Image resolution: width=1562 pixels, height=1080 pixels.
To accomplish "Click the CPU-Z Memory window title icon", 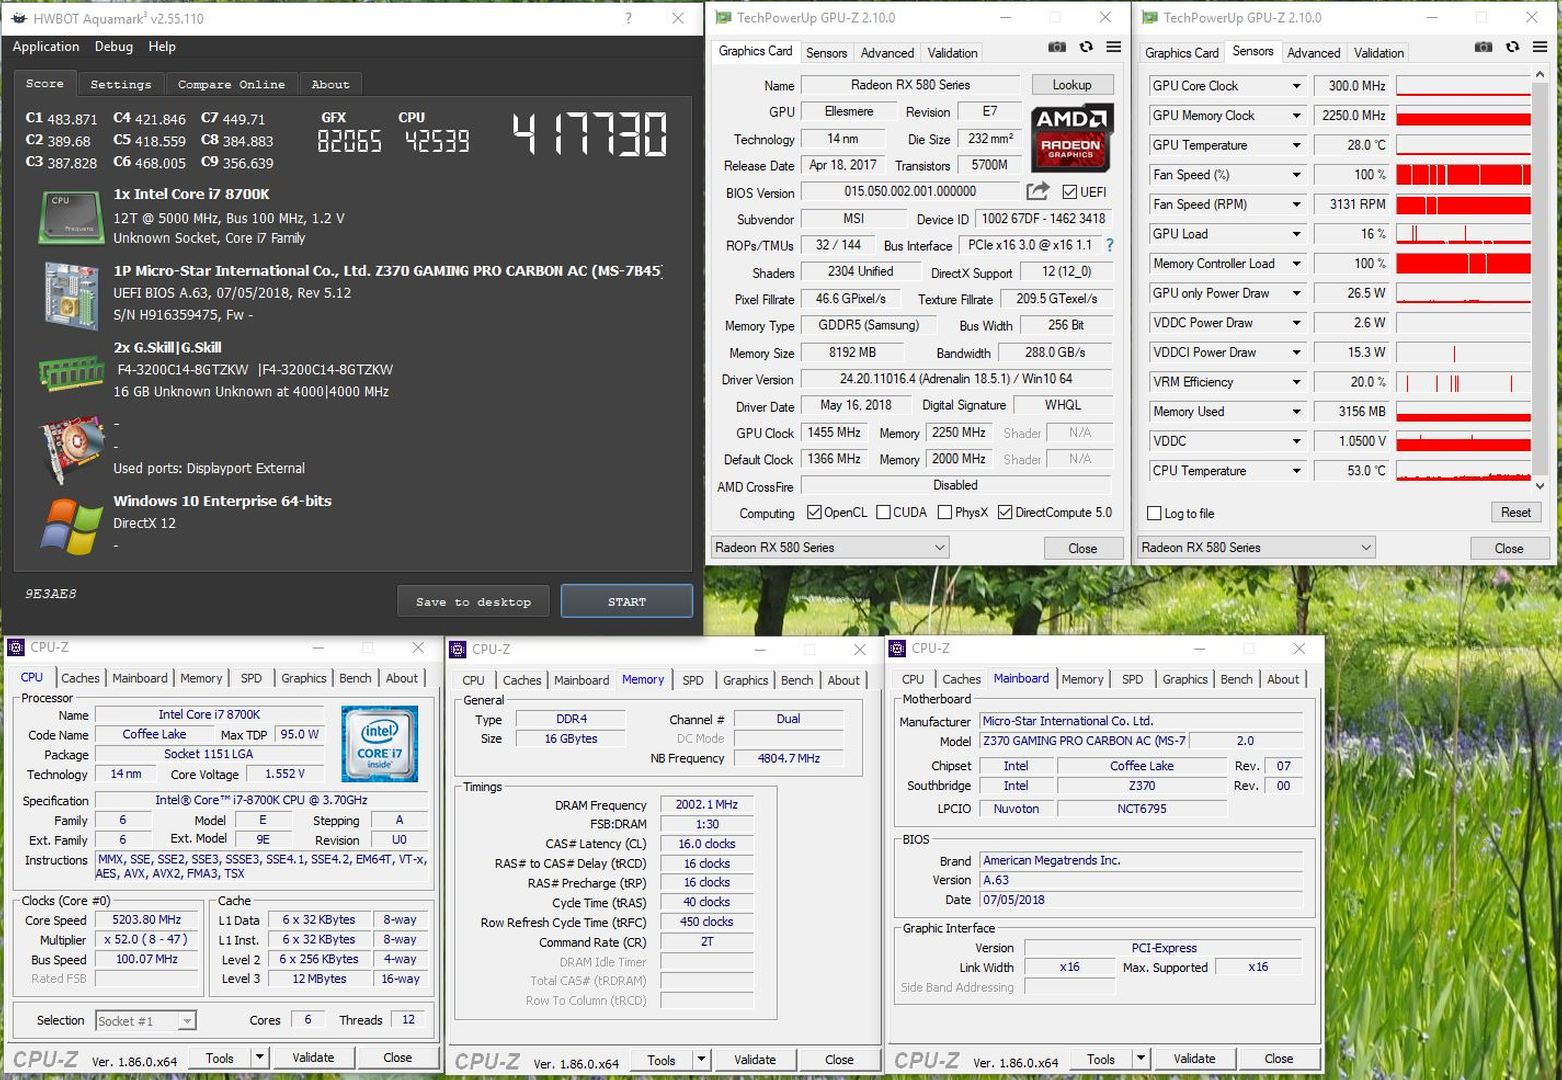I will 458,649.
